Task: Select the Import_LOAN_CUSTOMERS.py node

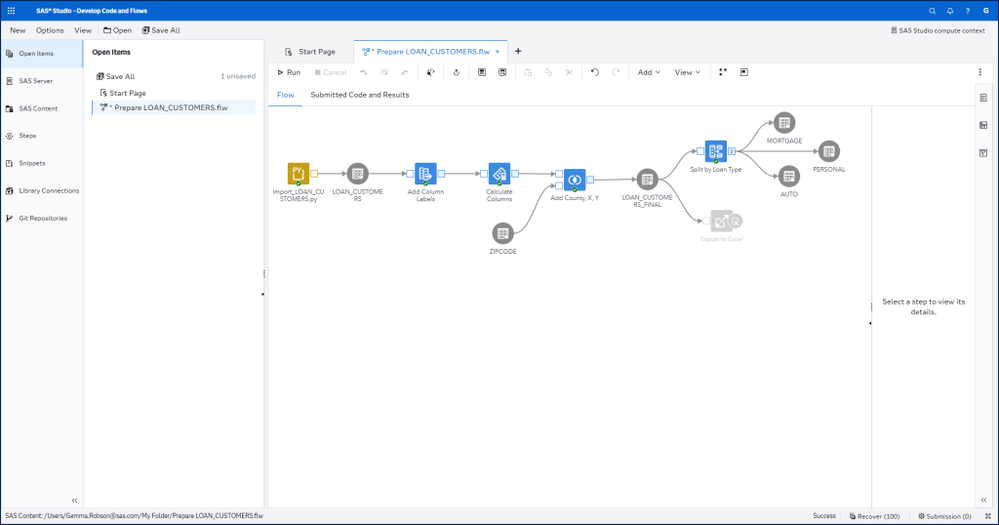Action: click(x=298, y=173)
